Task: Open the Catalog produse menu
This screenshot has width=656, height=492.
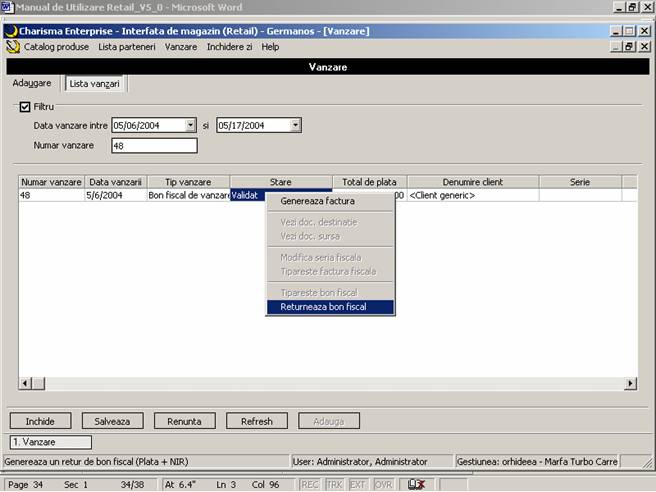Action: [56, 47]
